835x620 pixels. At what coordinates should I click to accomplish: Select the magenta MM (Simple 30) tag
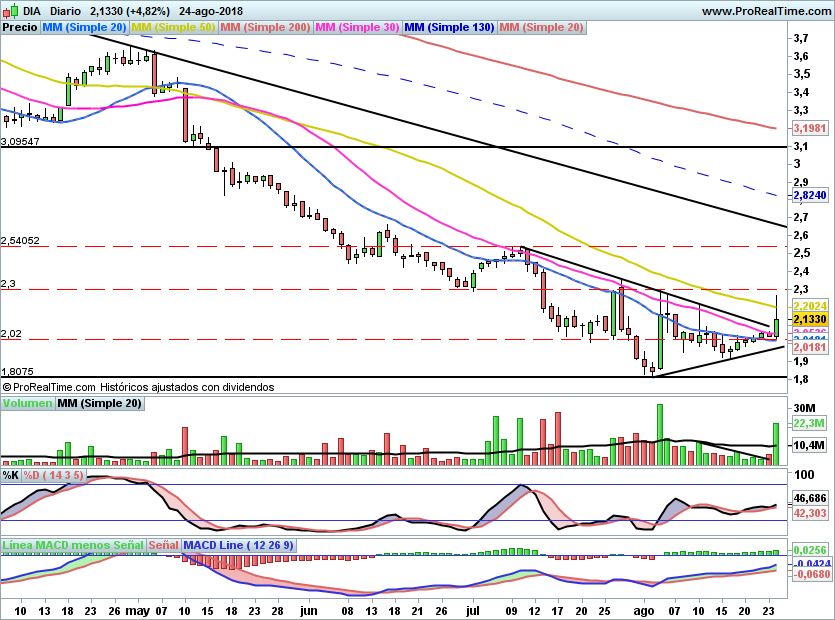tap(357, 27)
